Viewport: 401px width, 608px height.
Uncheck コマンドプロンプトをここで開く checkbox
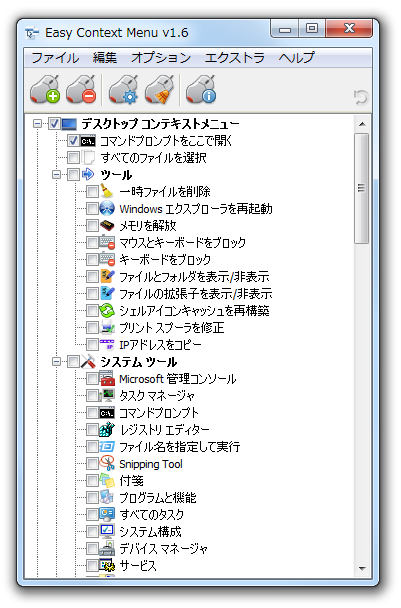[73, 141]
